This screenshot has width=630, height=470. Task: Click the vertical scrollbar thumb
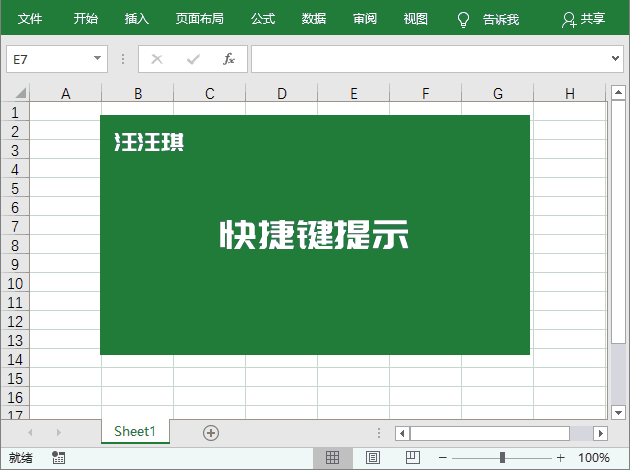click(x=618, y=222)
